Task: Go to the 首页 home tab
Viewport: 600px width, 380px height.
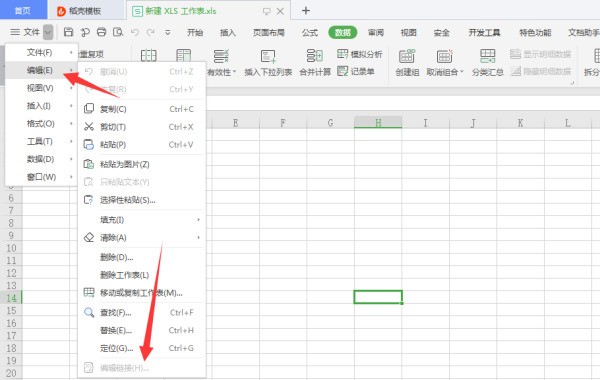Action: 23,10
